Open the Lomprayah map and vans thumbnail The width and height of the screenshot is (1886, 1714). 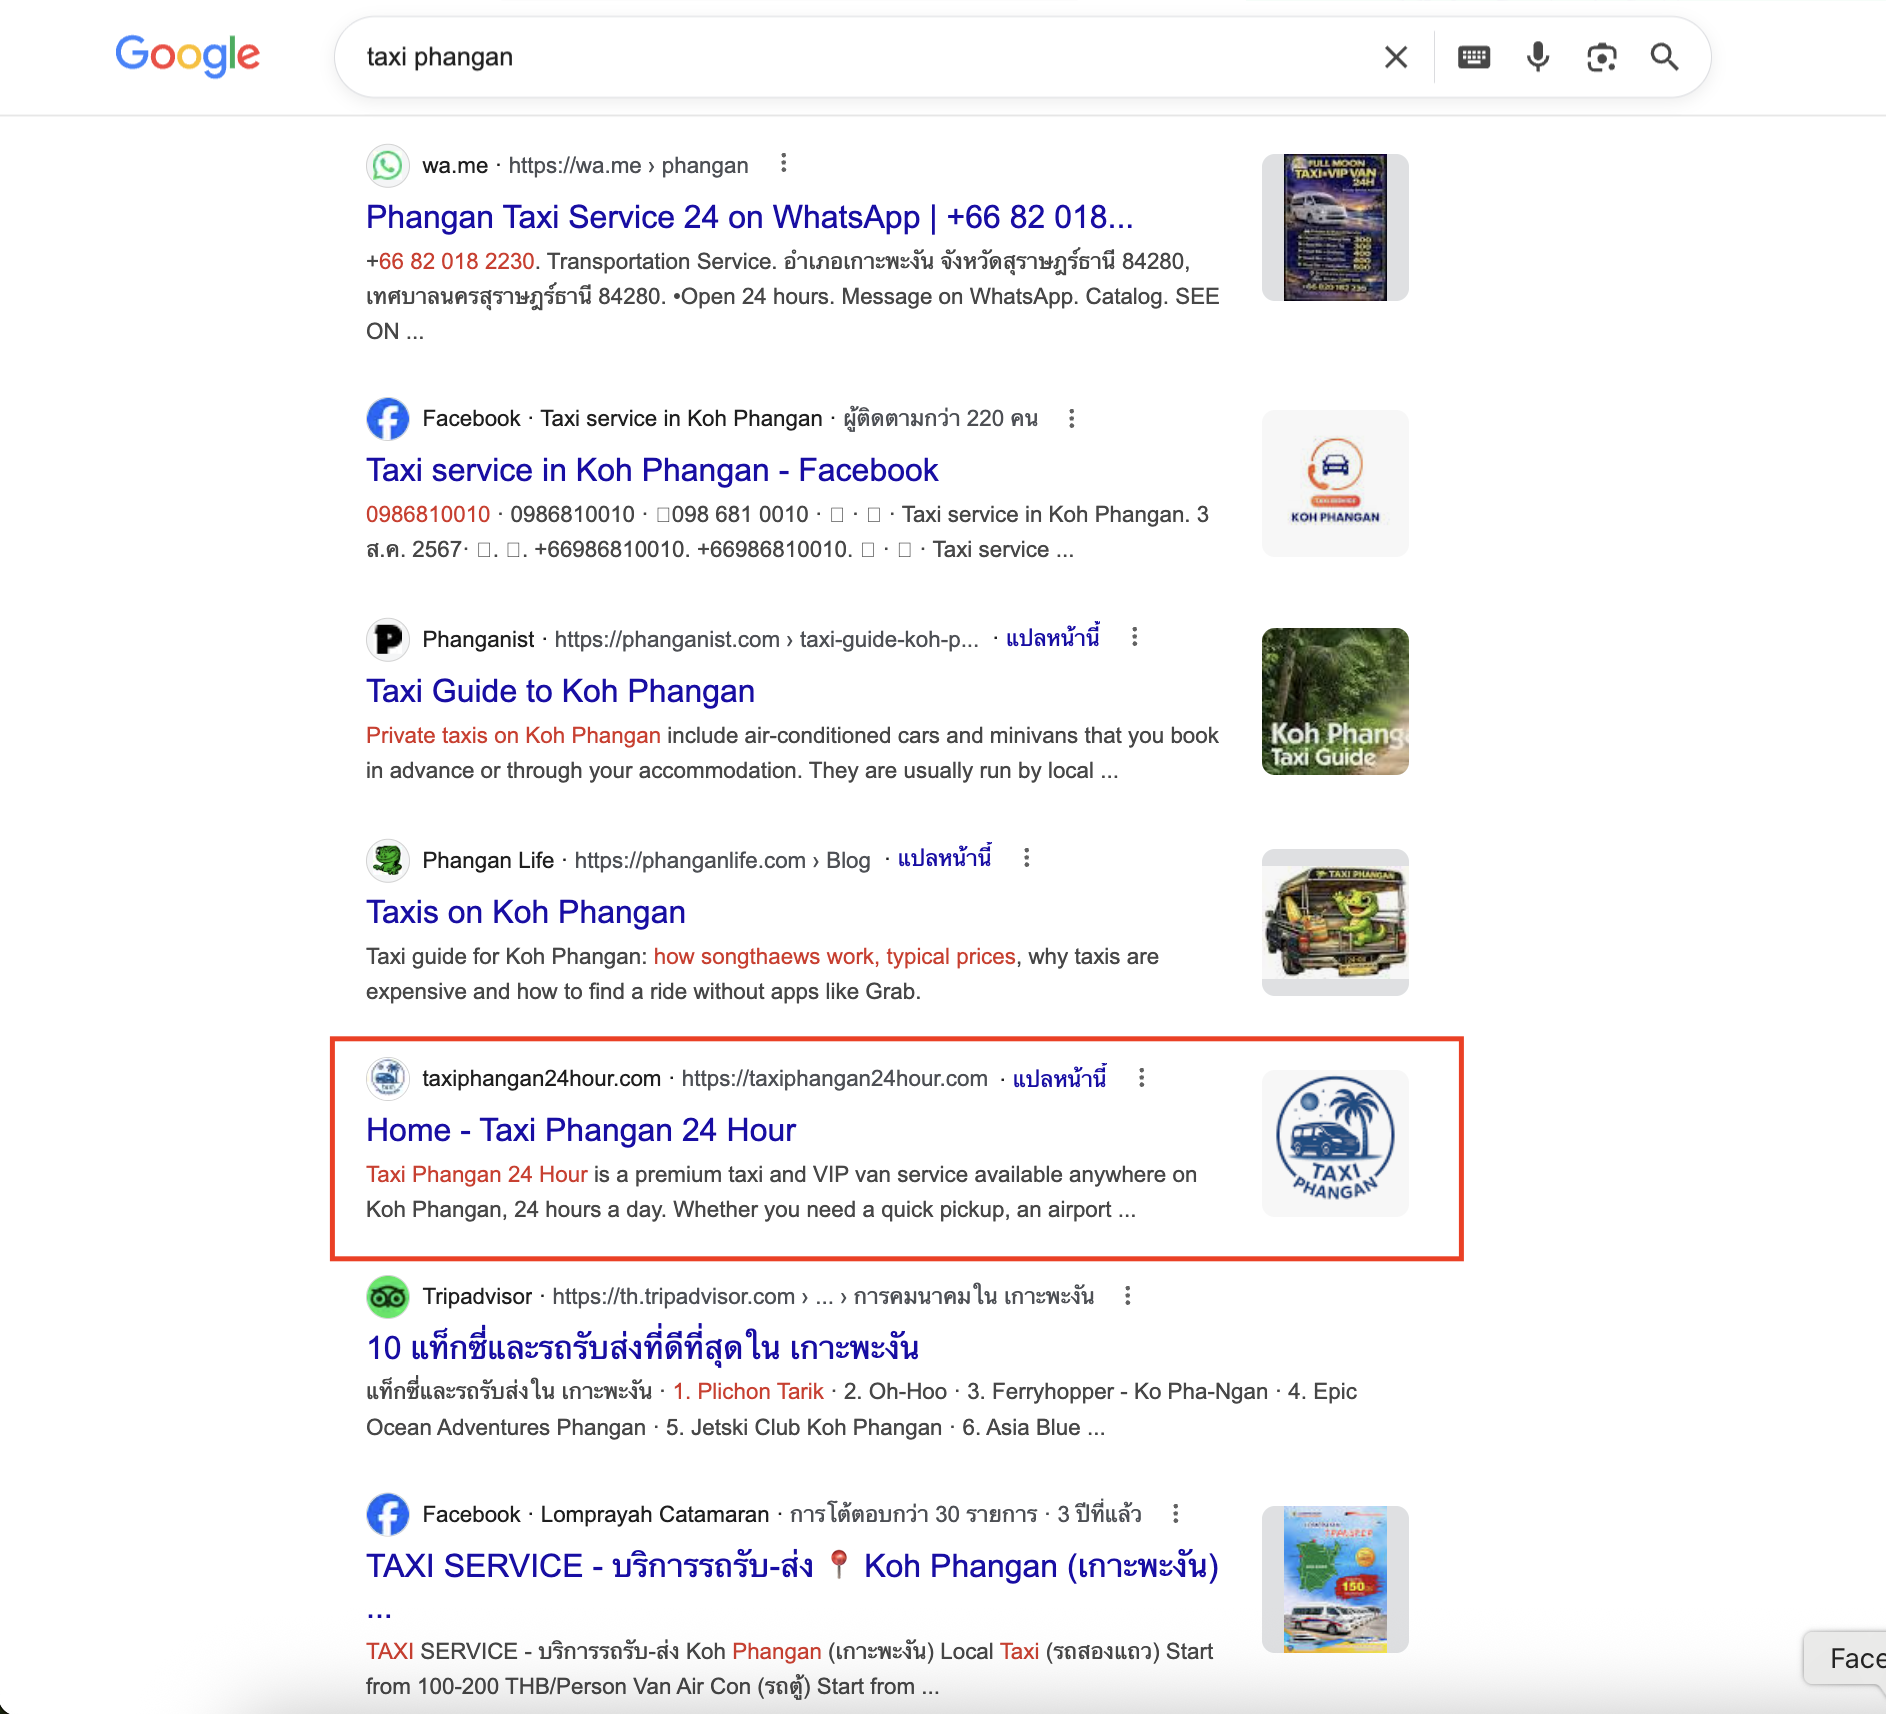click(x=1335, y=1579)
